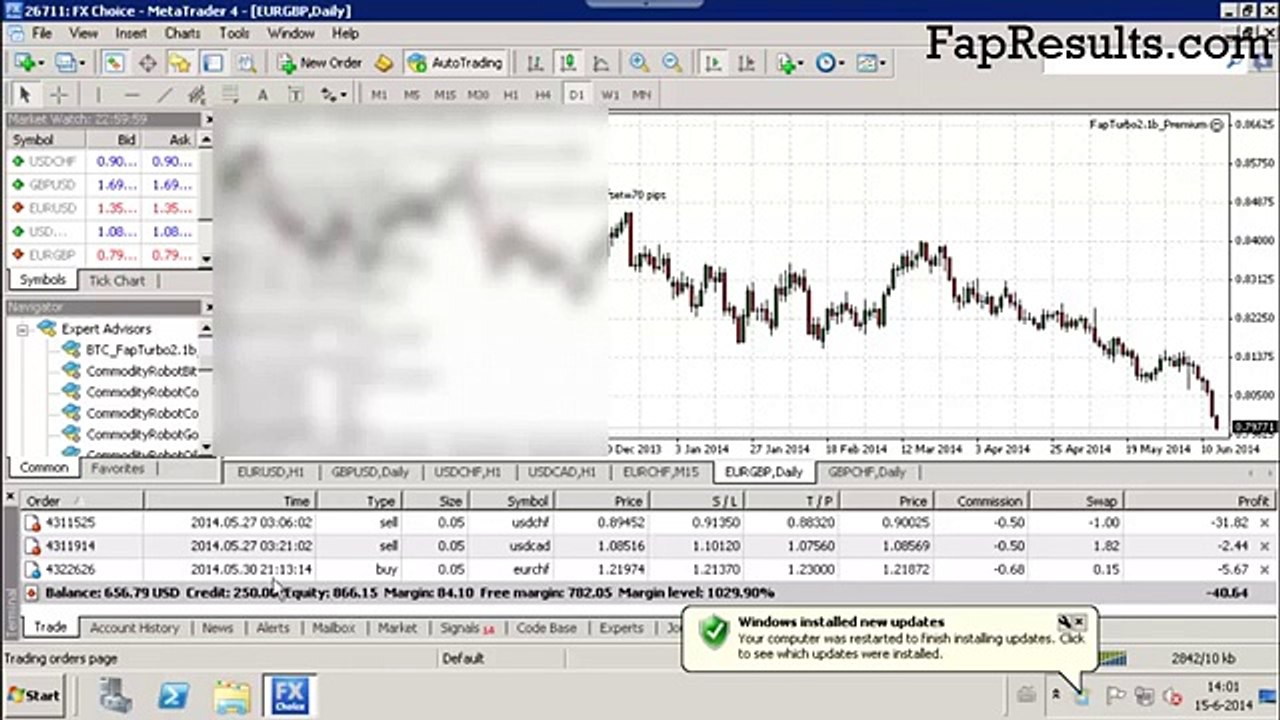Screen dimensions: 1280x720
Task: Open the Periods clock dropdown
Action: point(830,63)
